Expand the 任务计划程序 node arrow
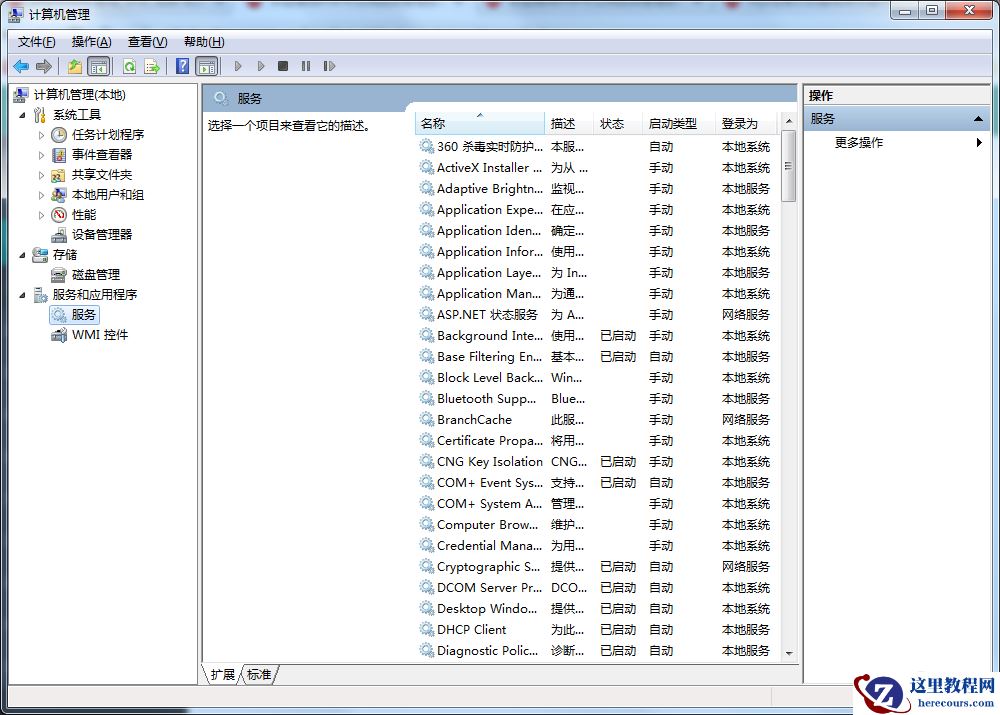This screenshot has height=715, width=1000. pyautogui.click(x=41, y=135)
